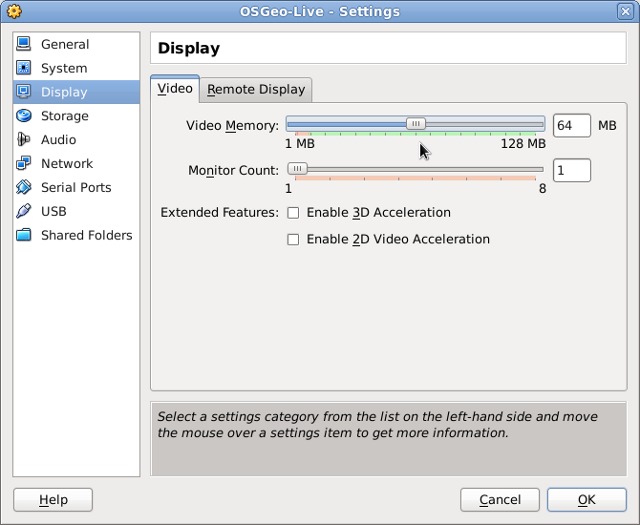The image size is (640, 525).
Task: Click the USB plug icon
Action: (23, 211)
